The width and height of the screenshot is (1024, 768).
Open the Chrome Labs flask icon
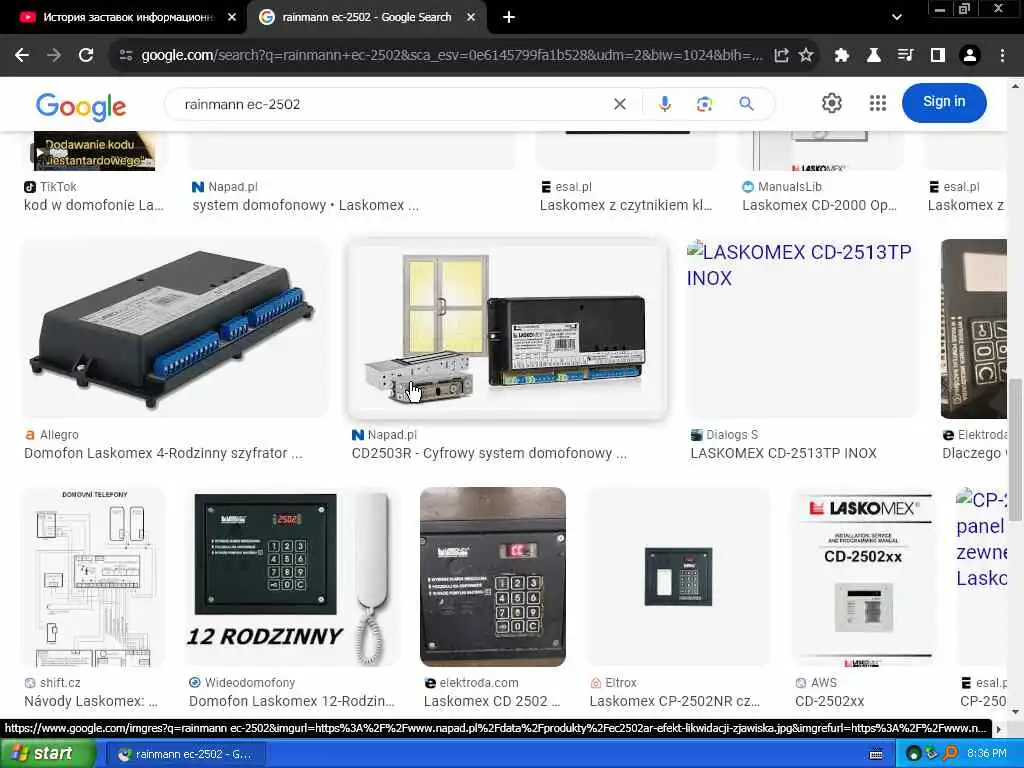[873, 56]
